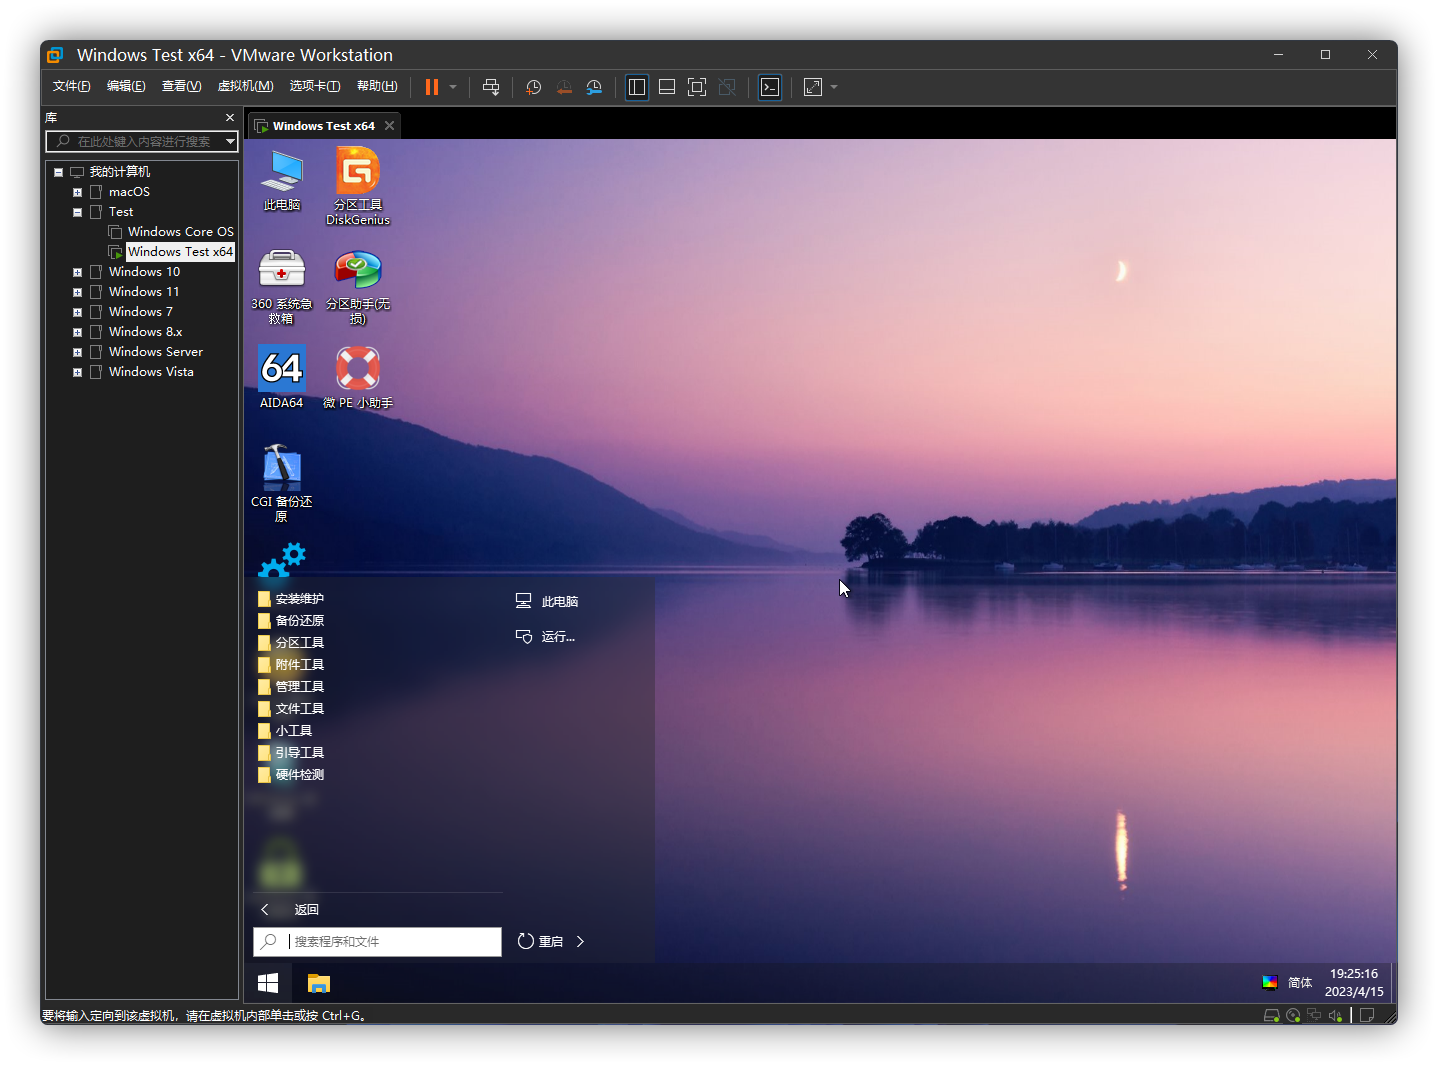
Task: Open the 虚拟机(M) menu
Action: pos(245,86)
